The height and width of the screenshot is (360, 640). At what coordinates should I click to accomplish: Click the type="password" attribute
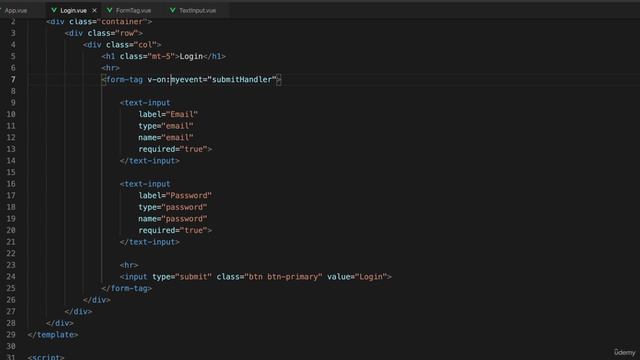pos(173,207)
